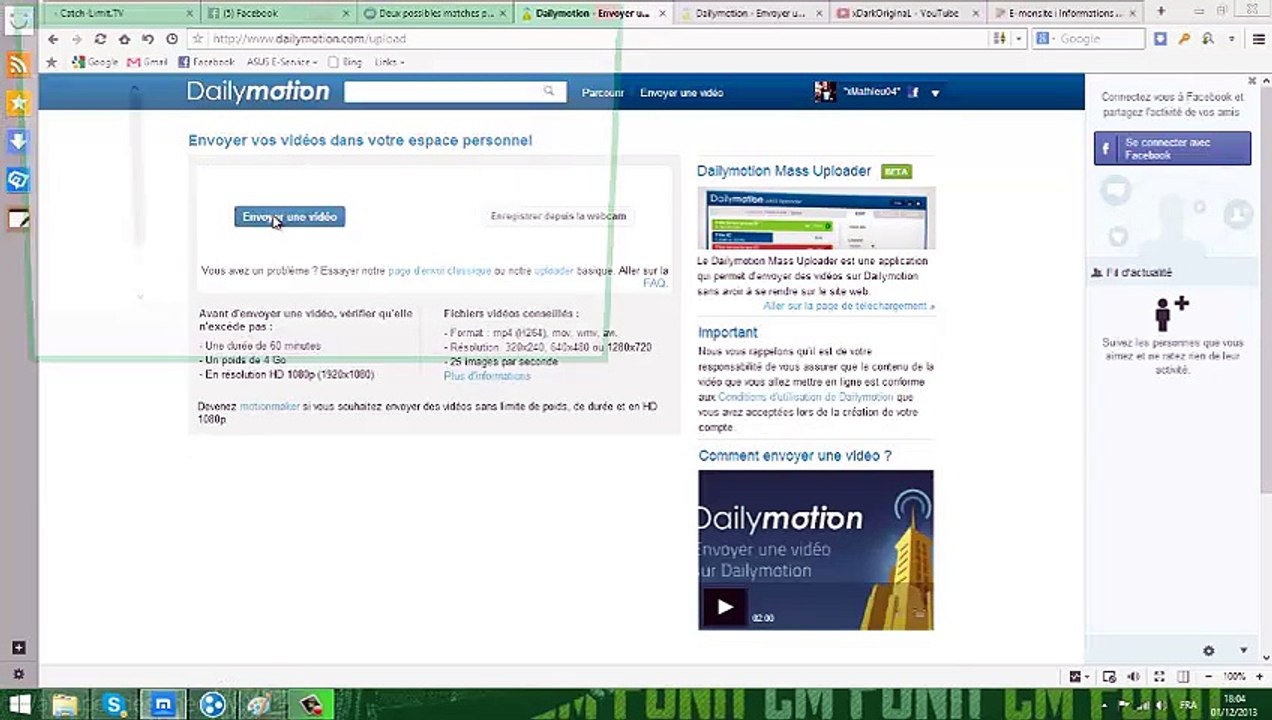Go back with the browser back arrow
1272x720 pixels.
pos(53,39)
